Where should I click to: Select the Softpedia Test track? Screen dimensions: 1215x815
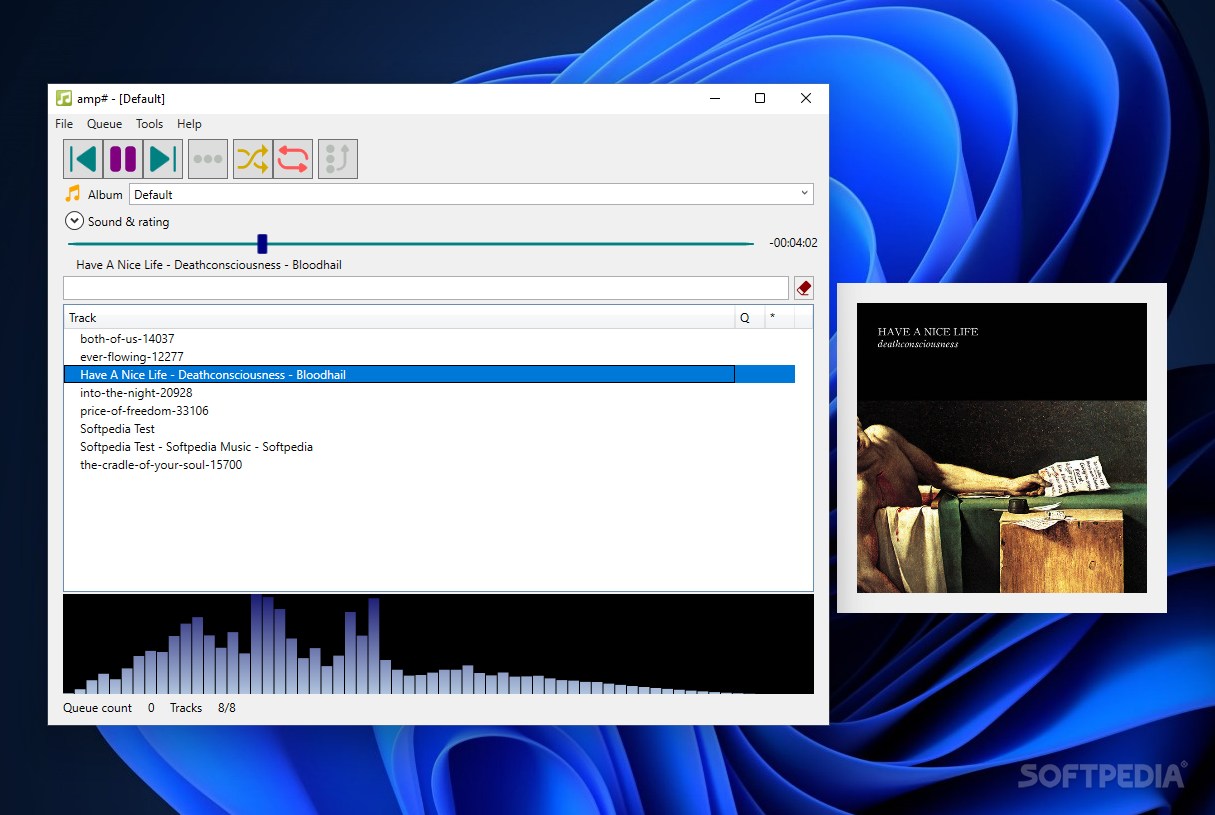pos(429,429)
